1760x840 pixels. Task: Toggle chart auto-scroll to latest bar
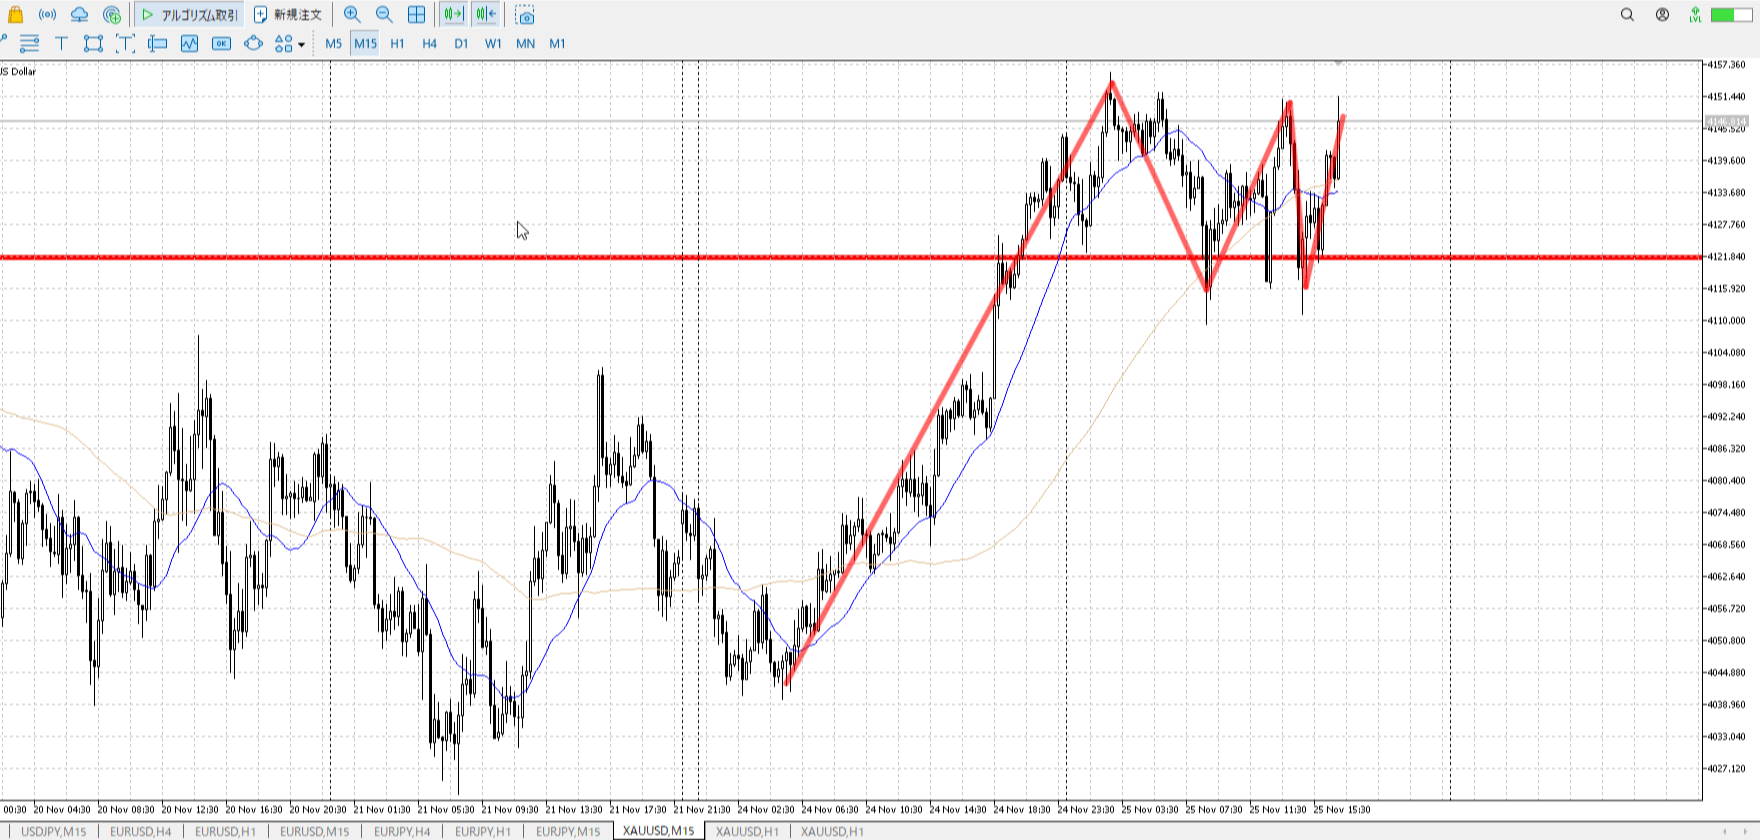pos(453,15)
